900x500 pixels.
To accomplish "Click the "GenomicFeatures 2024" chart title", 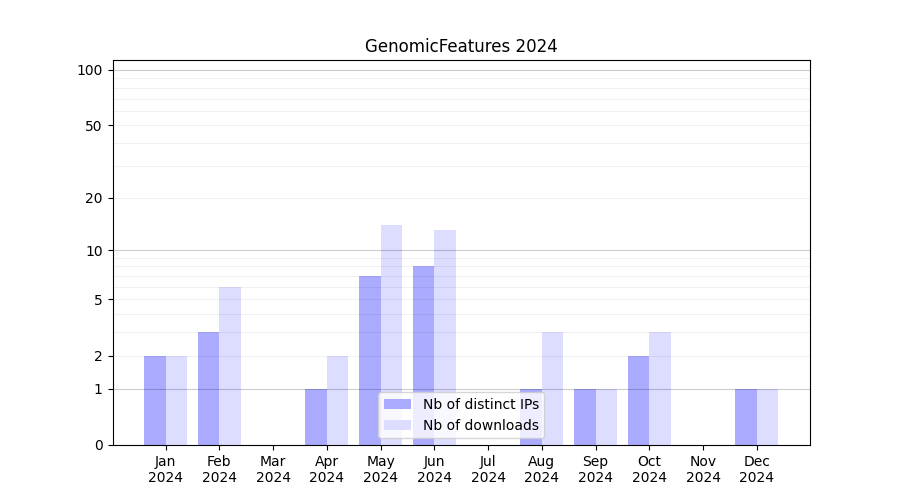I will [461, 46].
